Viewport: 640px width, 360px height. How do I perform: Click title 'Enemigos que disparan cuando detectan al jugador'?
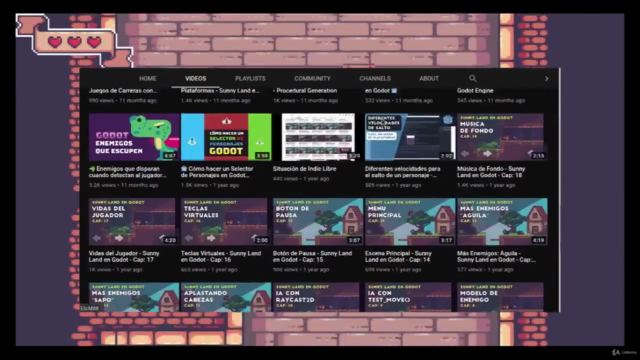pos(127,172)
